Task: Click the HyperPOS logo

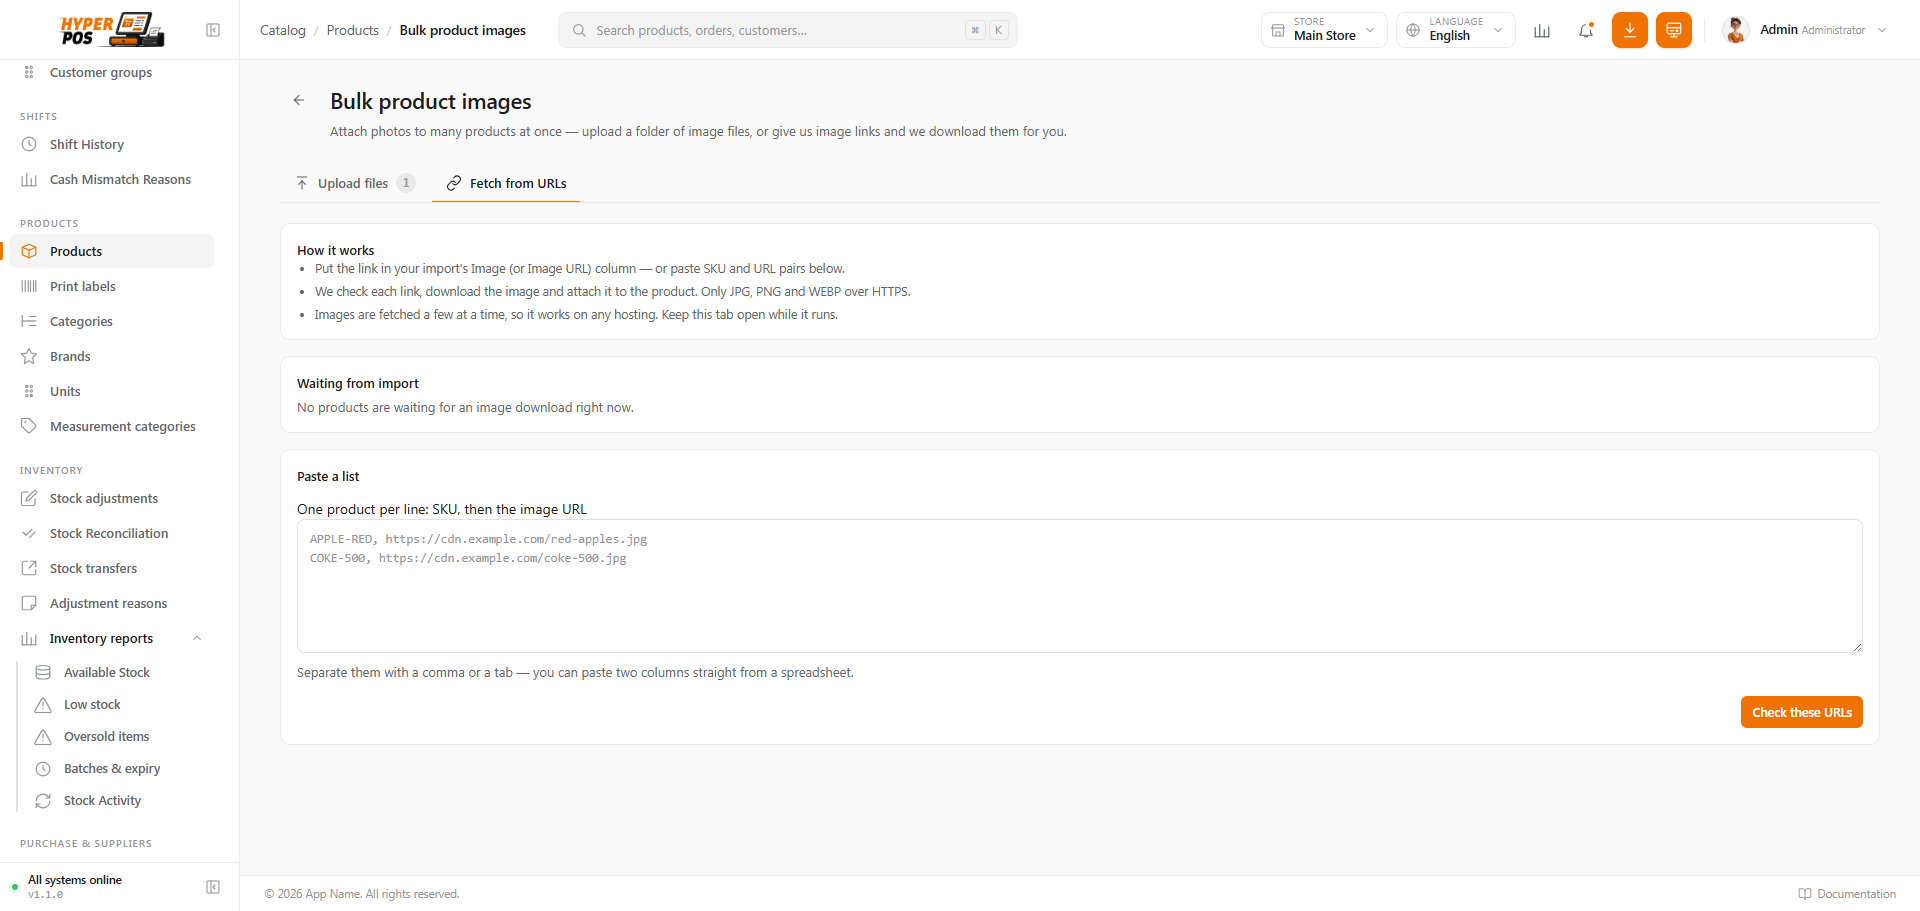Action: click(112, 30)
